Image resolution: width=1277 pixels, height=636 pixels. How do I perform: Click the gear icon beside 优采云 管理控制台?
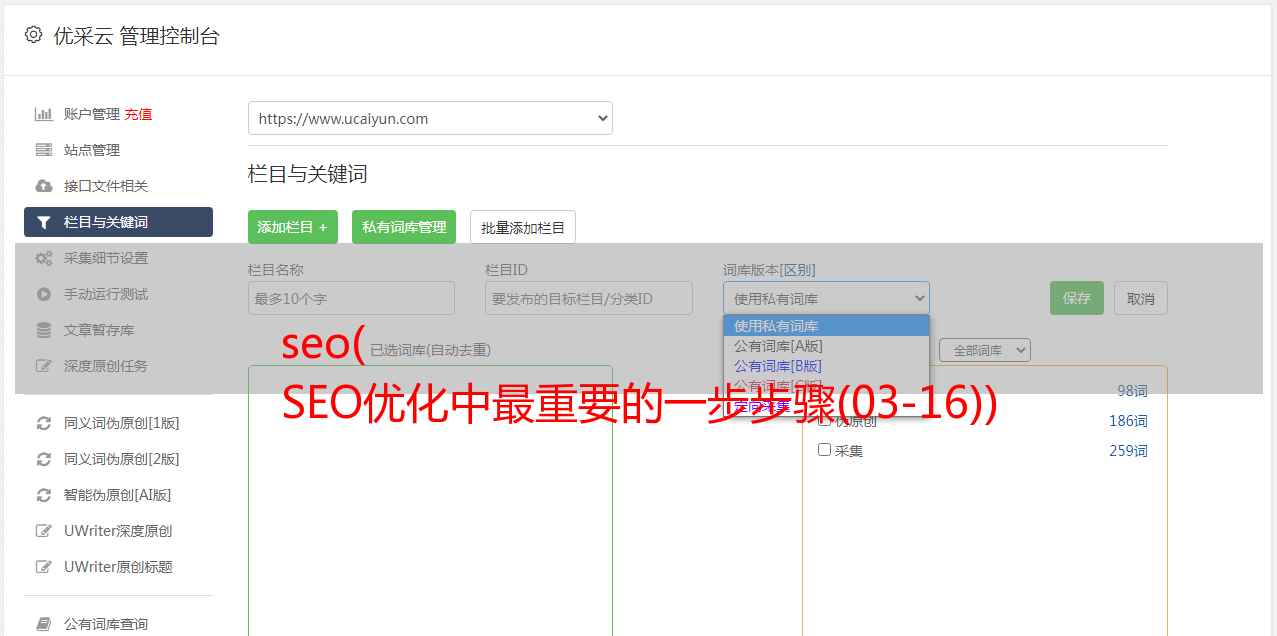33,35
